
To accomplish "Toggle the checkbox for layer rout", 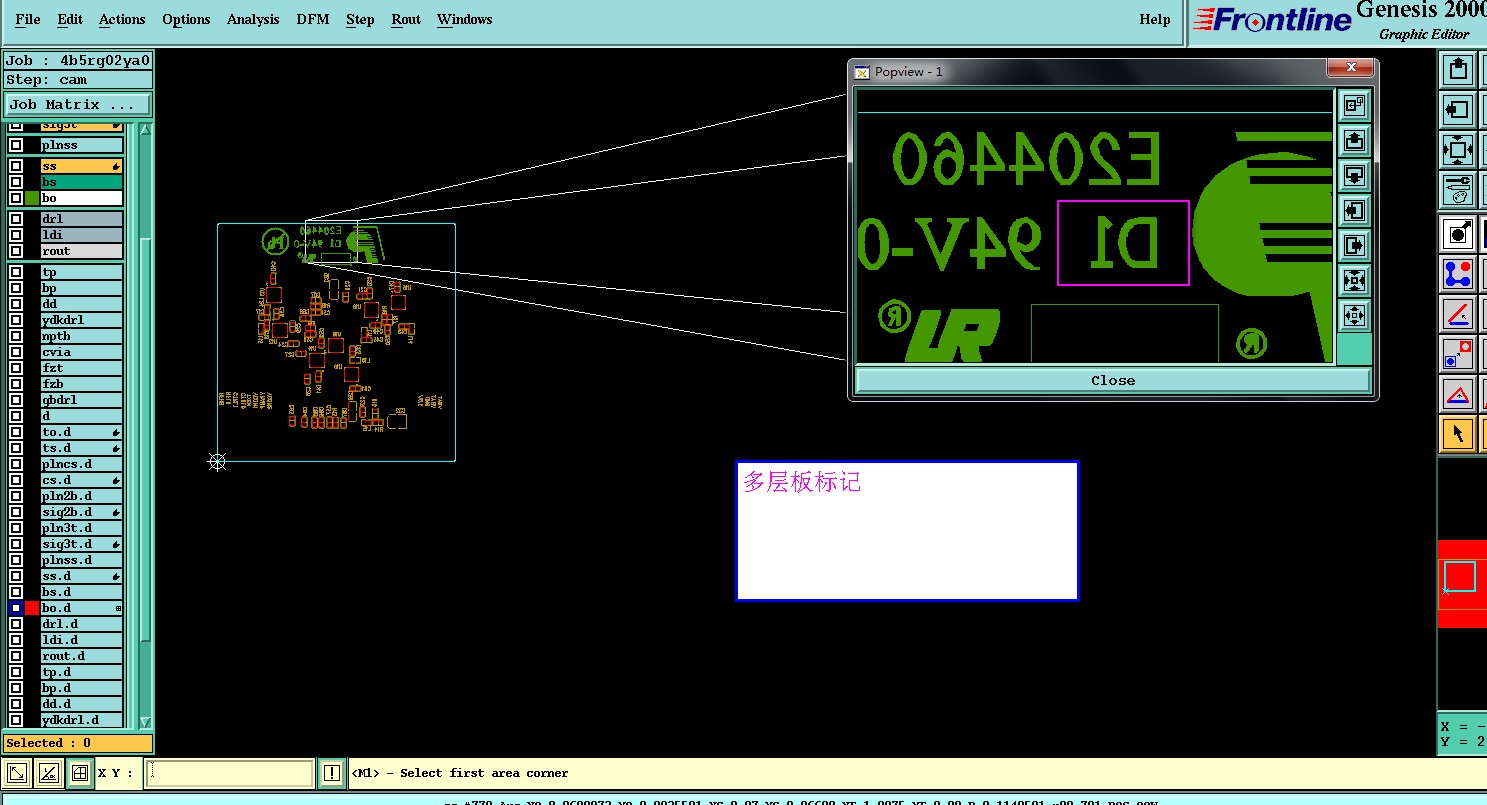I will point(16,251).
